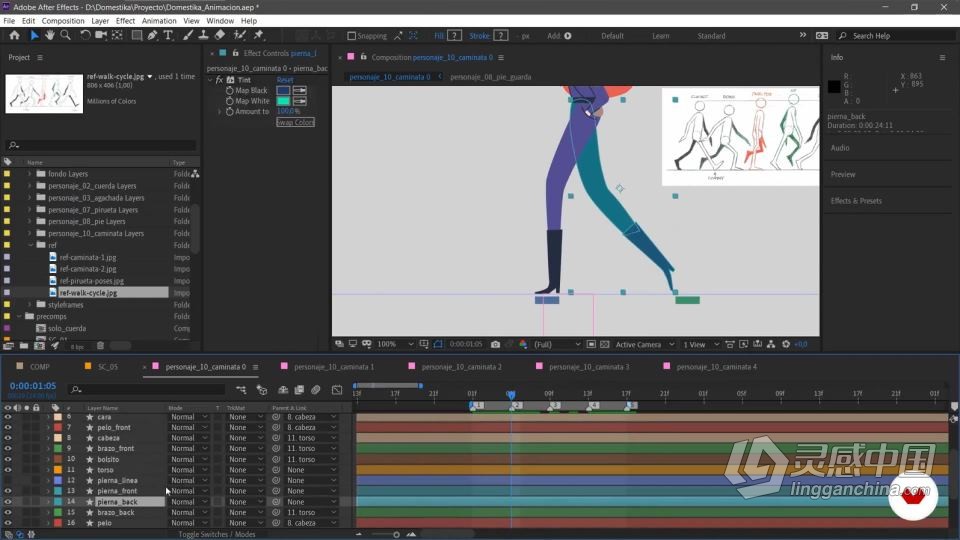
Task: Select the Camera tool
Action: pos(101,36)
